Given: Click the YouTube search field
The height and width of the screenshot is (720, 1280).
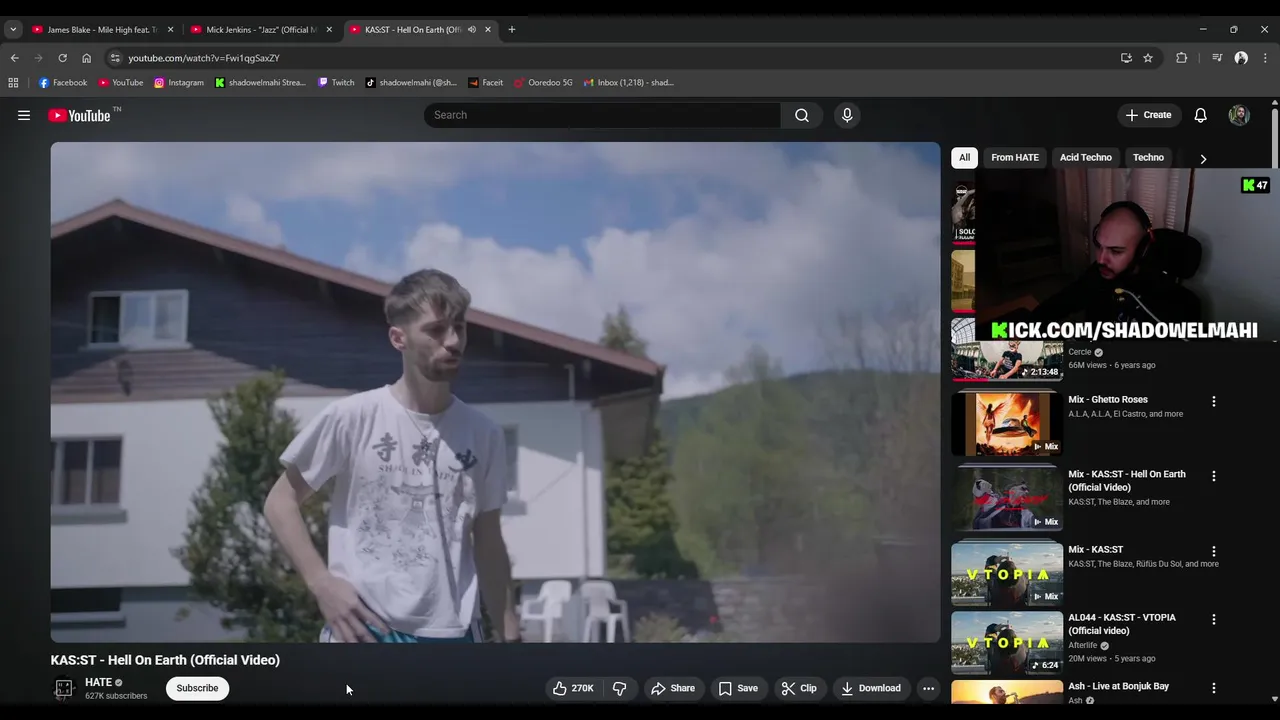Looking at the screenshot, I should click(x=602, y=115).
